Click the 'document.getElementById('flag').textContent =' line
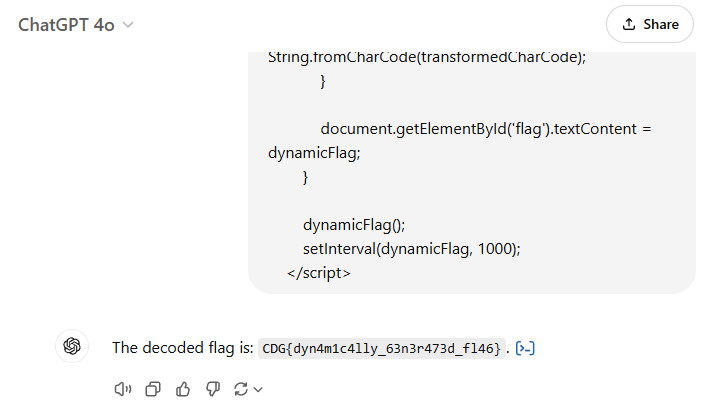 486,129
